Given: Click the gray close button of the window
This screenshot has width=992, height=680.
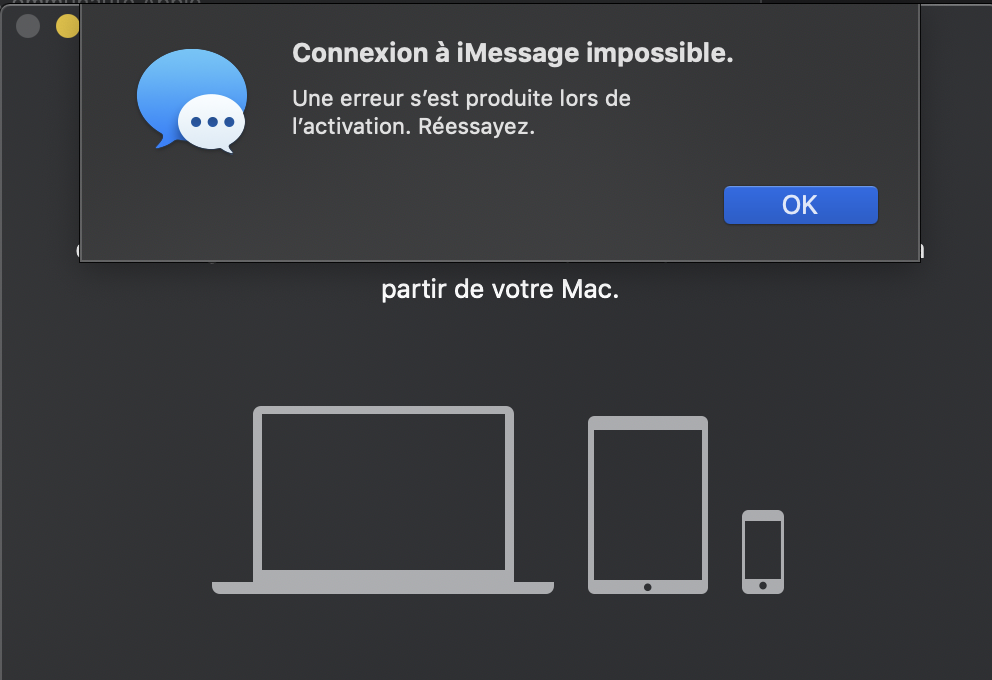Looking at the screenshot, I should point(28,26).
